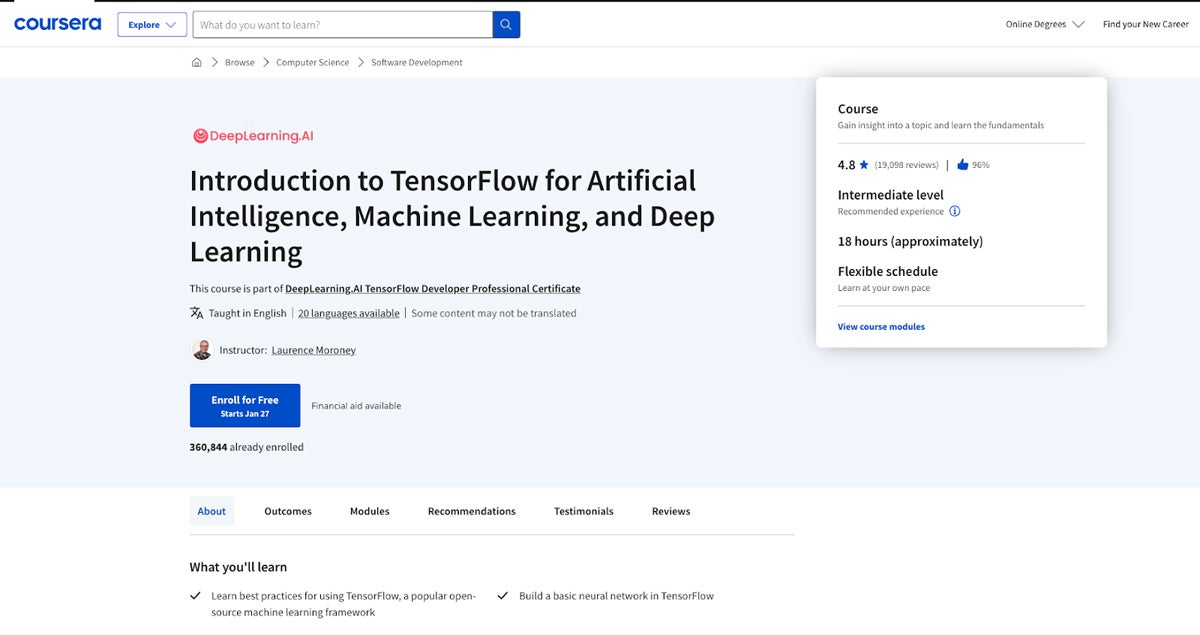Click the Enroll for Free button

(x=245, y=406)
